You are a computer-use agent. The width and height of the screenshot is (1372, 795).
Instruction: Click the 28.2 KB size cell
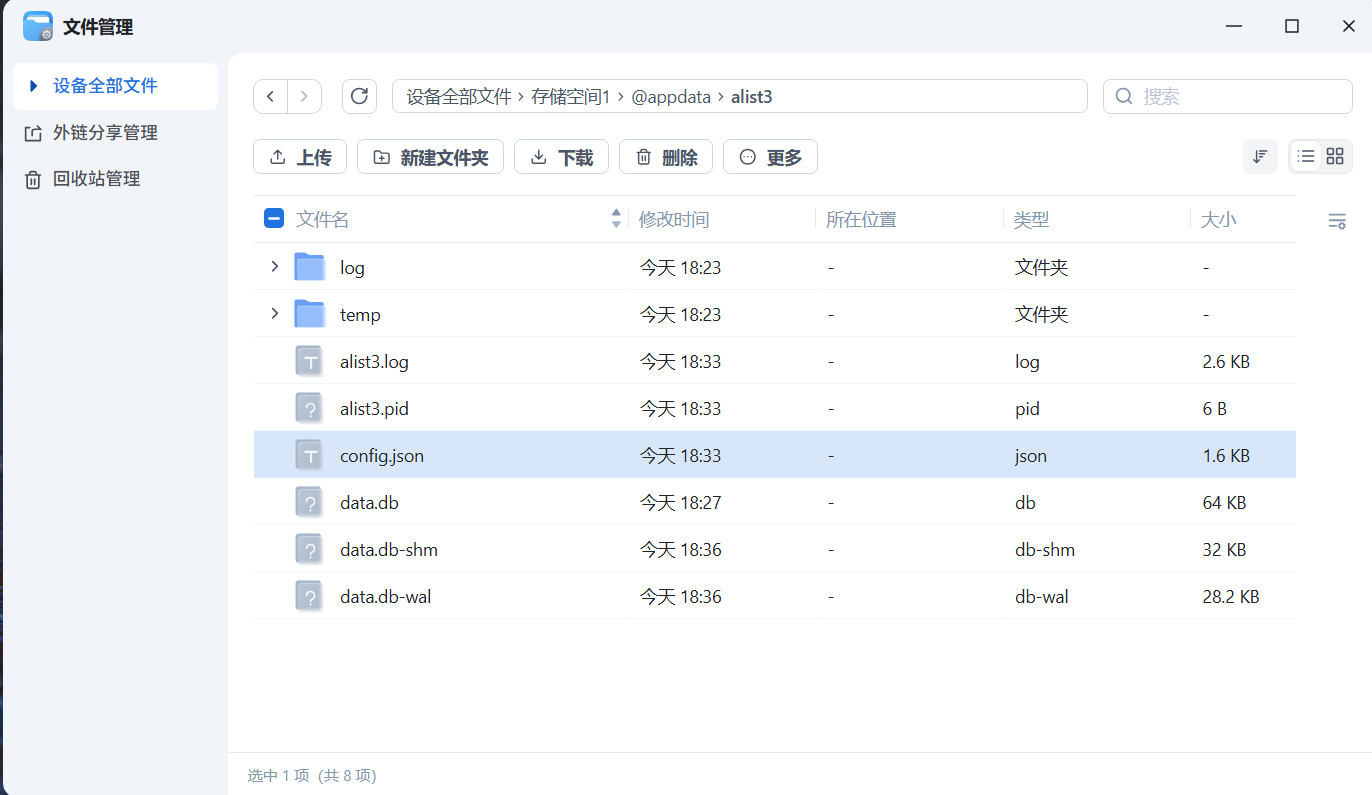point(1231,597)
